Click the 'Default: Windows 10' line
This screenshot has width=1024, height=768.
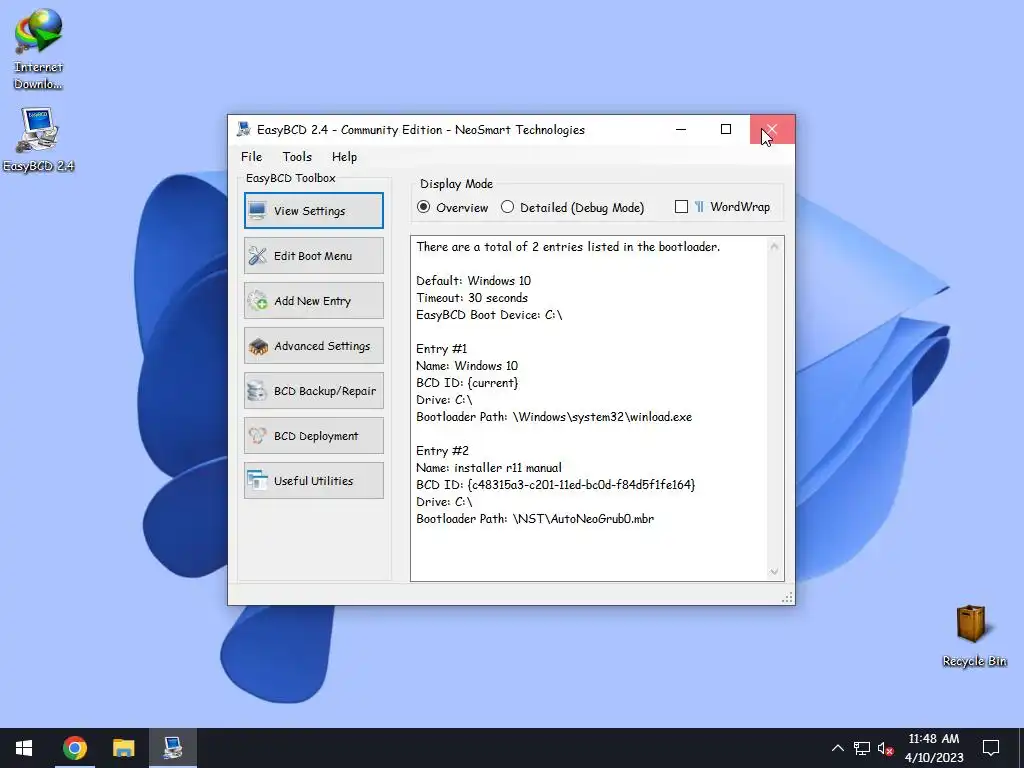[x=473, y=281]
